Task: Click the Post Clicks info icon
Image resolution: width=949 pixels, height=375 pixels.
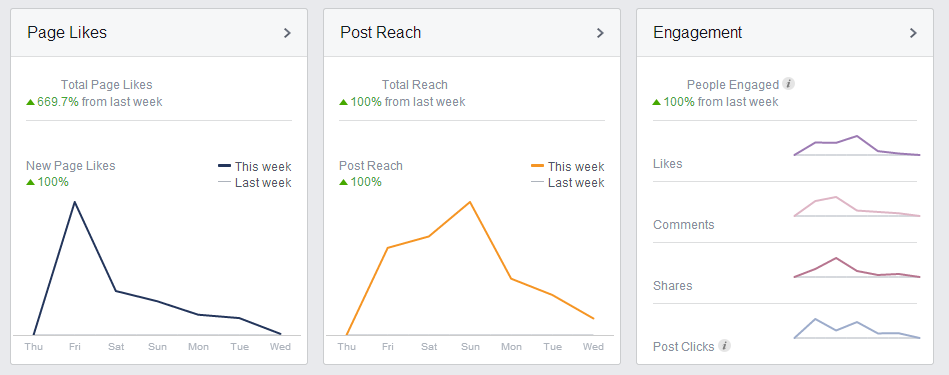Action: click(x=724, y=346)
